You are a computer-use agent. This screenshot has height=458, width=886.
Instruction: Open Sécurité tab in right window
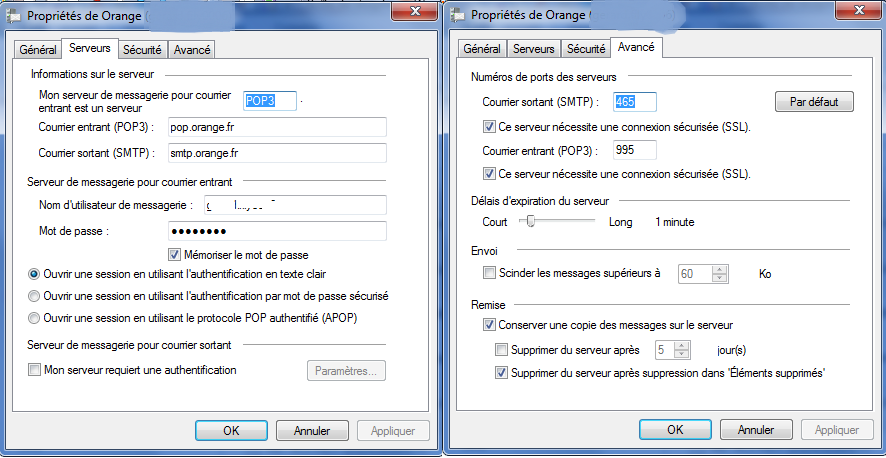click(586, 49)
